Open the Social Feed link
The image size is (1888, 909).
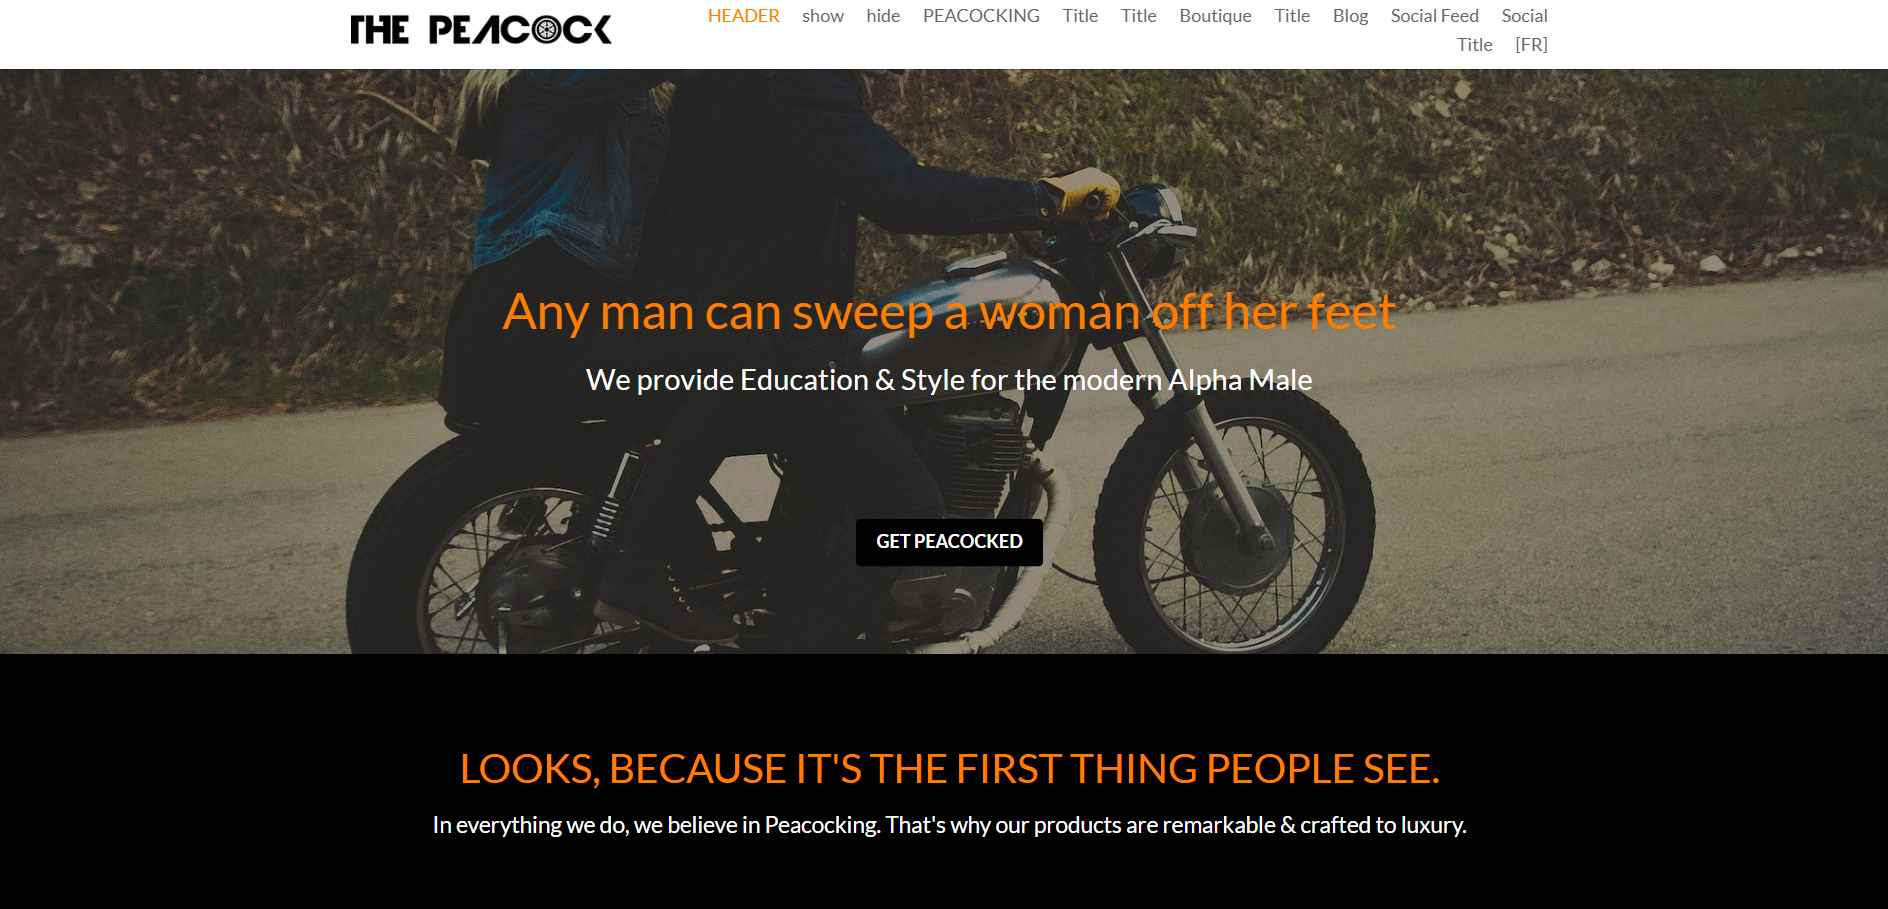coord(1434,16)
